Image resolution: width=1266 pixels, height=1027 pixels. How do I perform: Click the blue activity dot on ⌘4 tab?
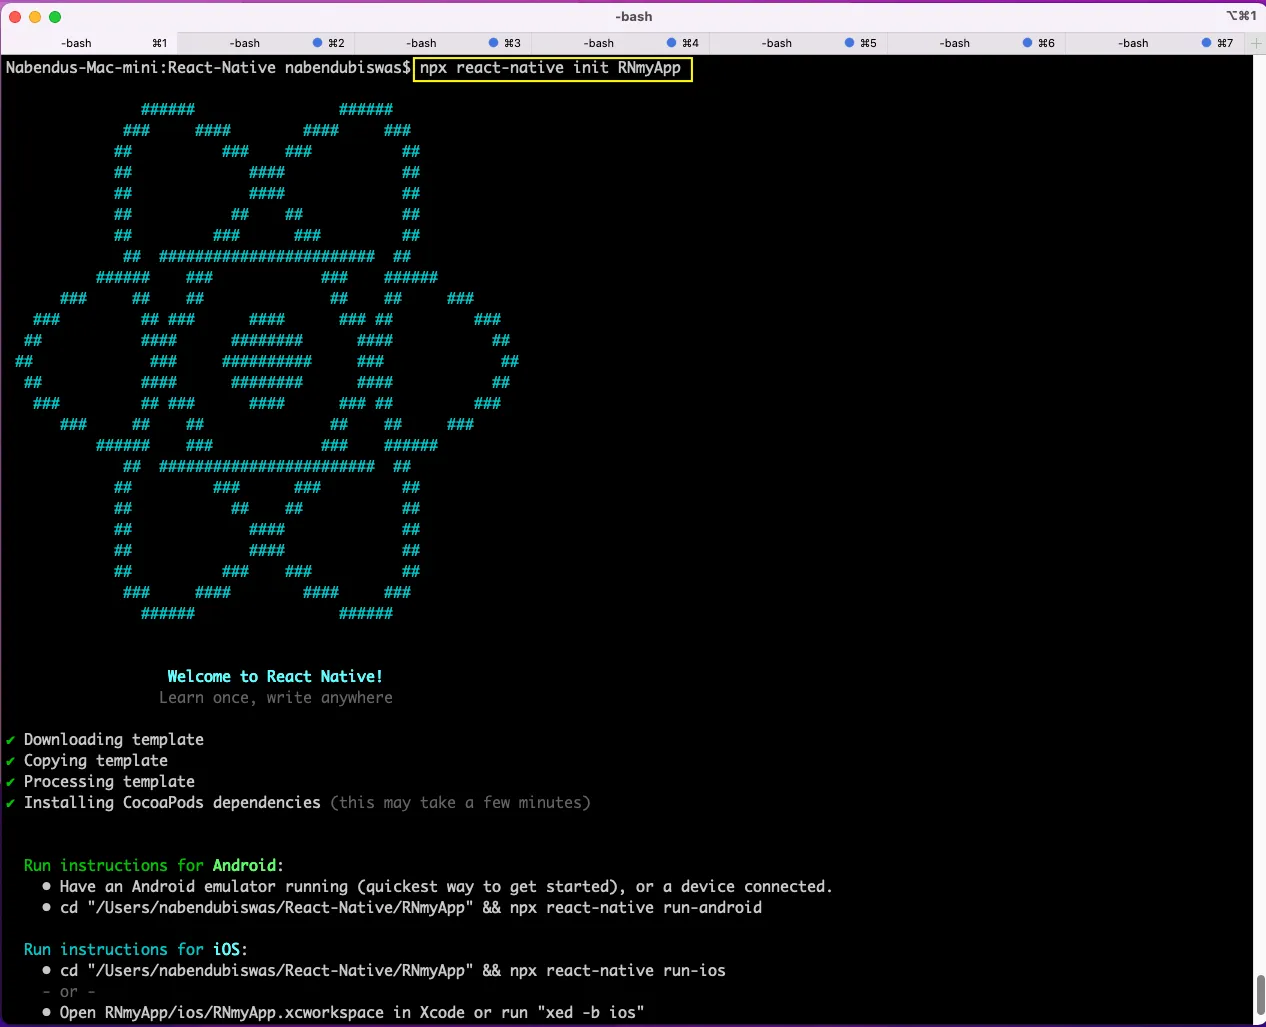671,43
